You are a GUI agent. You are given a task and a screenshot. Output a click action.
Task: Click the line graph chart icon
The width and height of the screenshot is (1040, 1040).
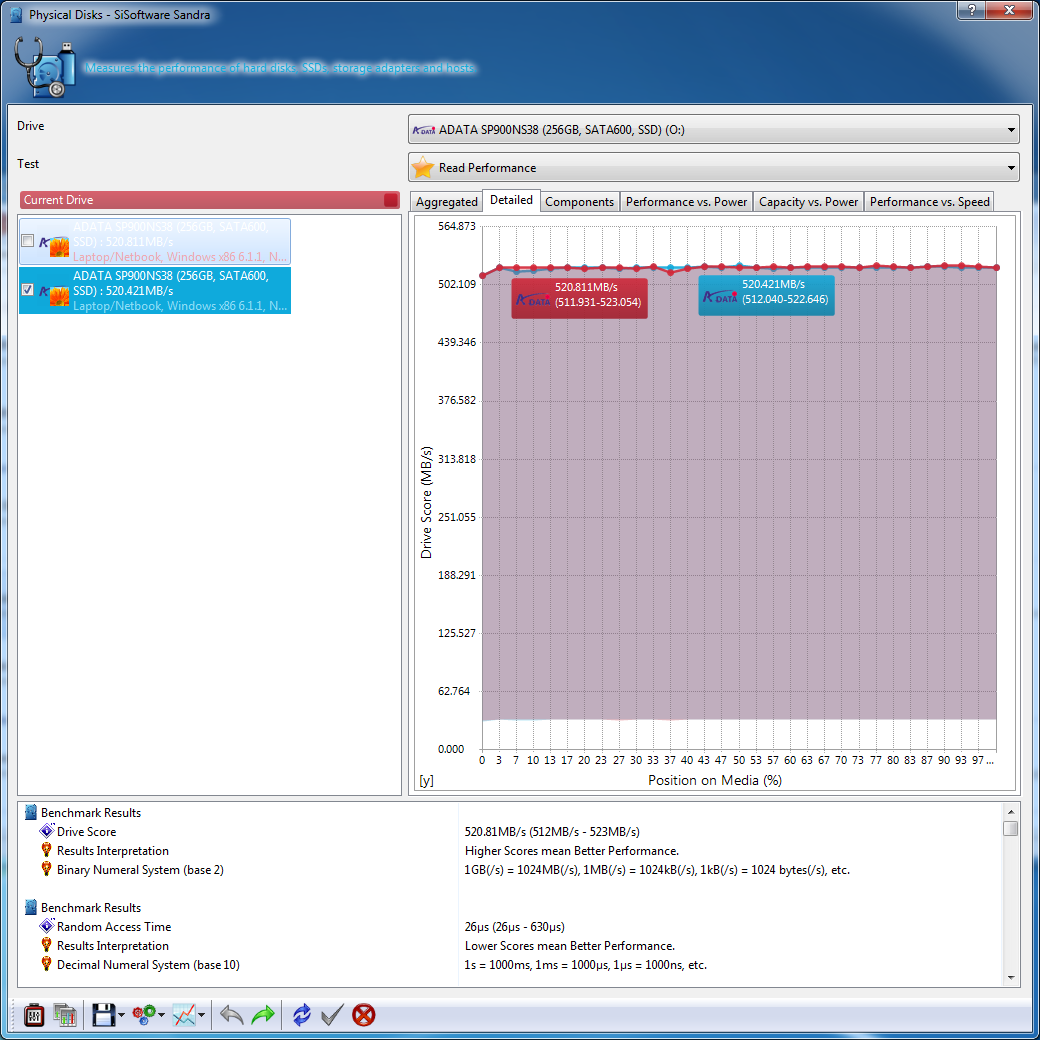(184, 1015)
